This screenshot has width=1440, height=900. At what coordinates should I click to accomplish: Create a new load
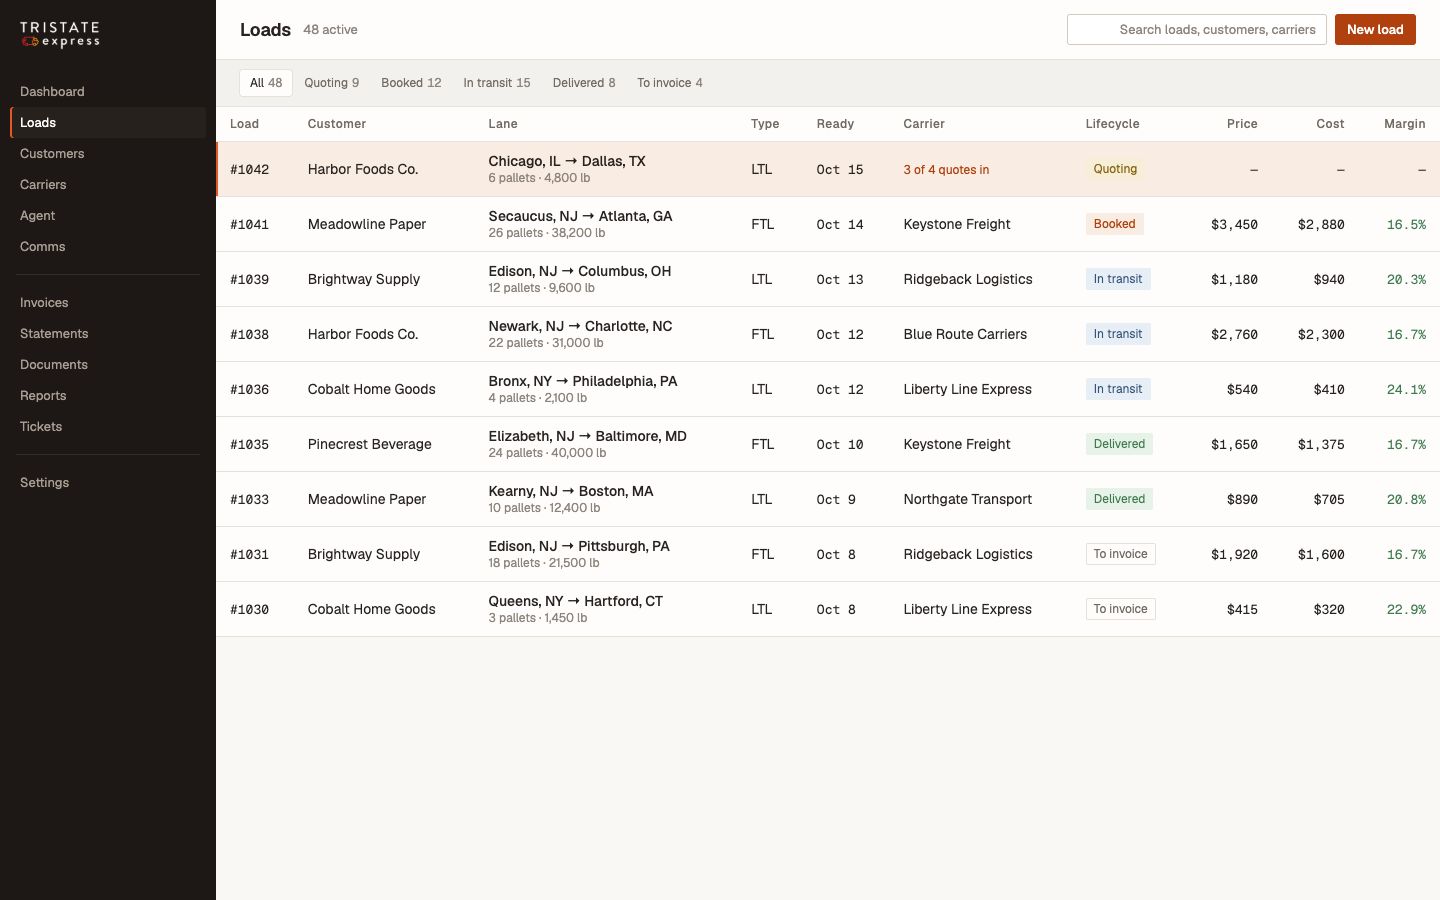click(x=1375, y=29)
